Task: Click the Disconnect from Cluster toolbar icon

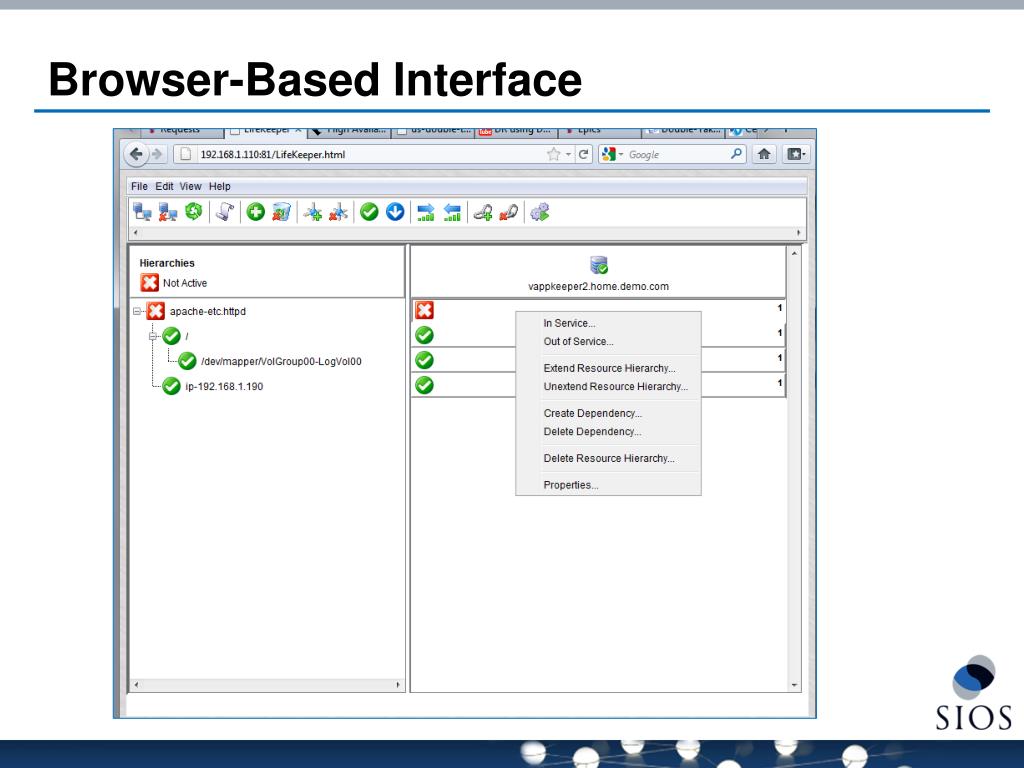Action: [168, 211]
